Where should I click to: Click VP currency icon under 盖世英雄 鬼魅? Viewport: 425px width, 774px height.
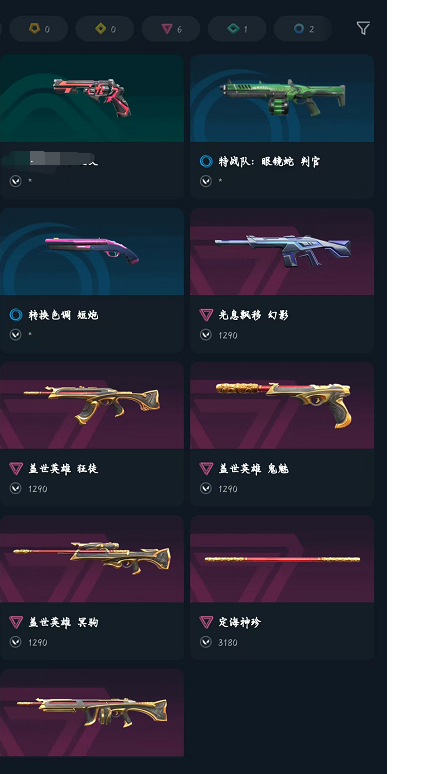click(x=206, y=489)
